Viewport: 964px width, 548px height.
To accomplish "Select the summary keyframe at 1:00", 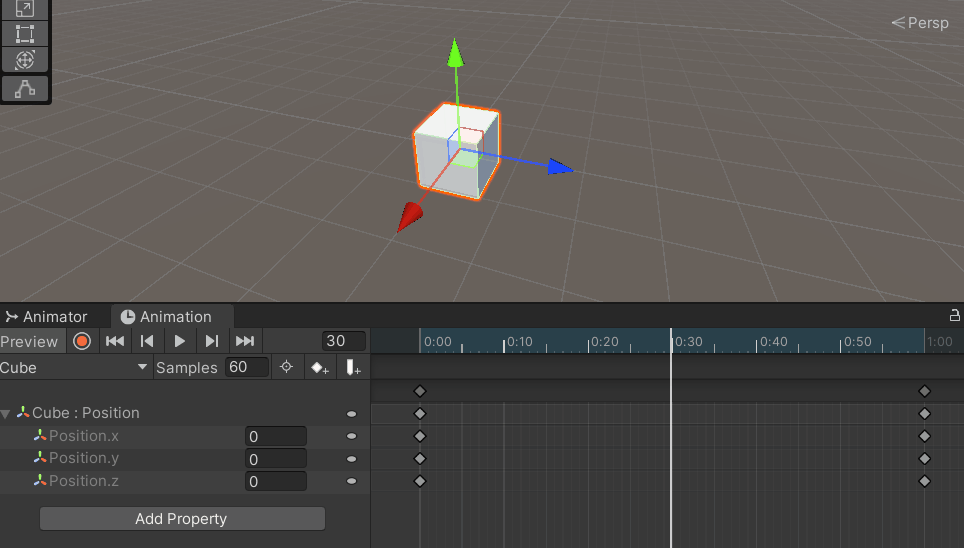I will tap(925, 391).
